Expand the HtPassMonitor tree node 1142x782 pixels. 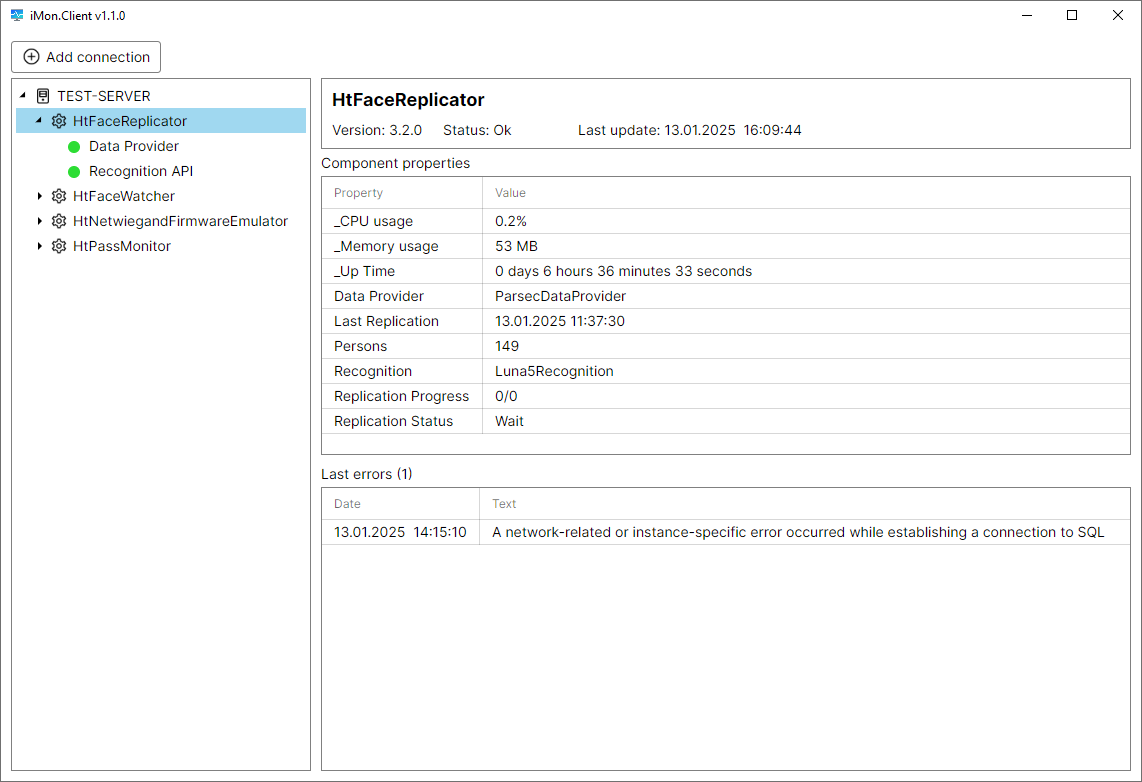[40, 246]
